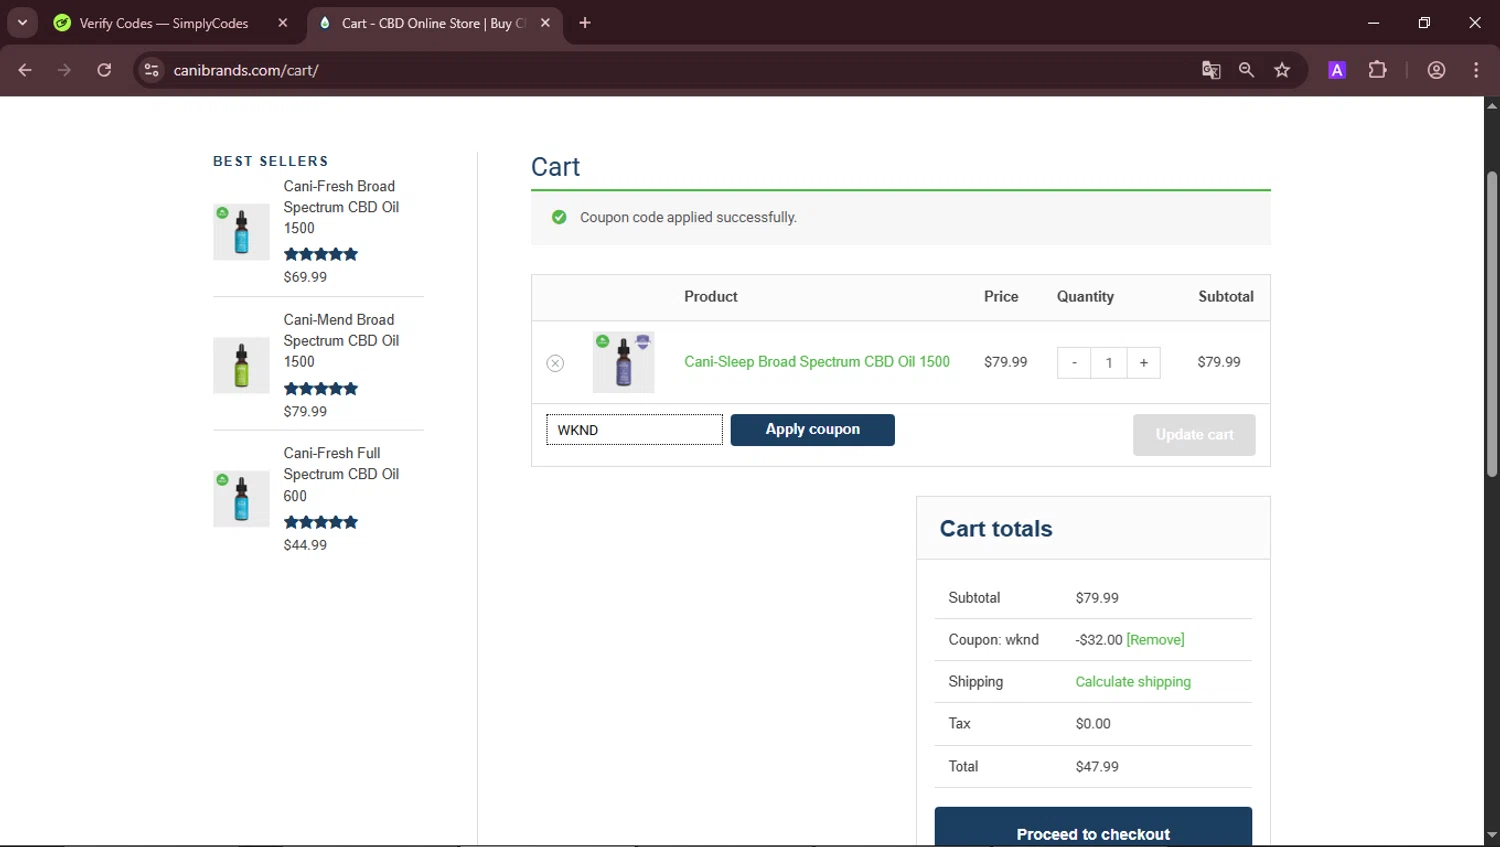Close the Cart CBD Online Store tab

pyautogui.click(x=545, y=23)
